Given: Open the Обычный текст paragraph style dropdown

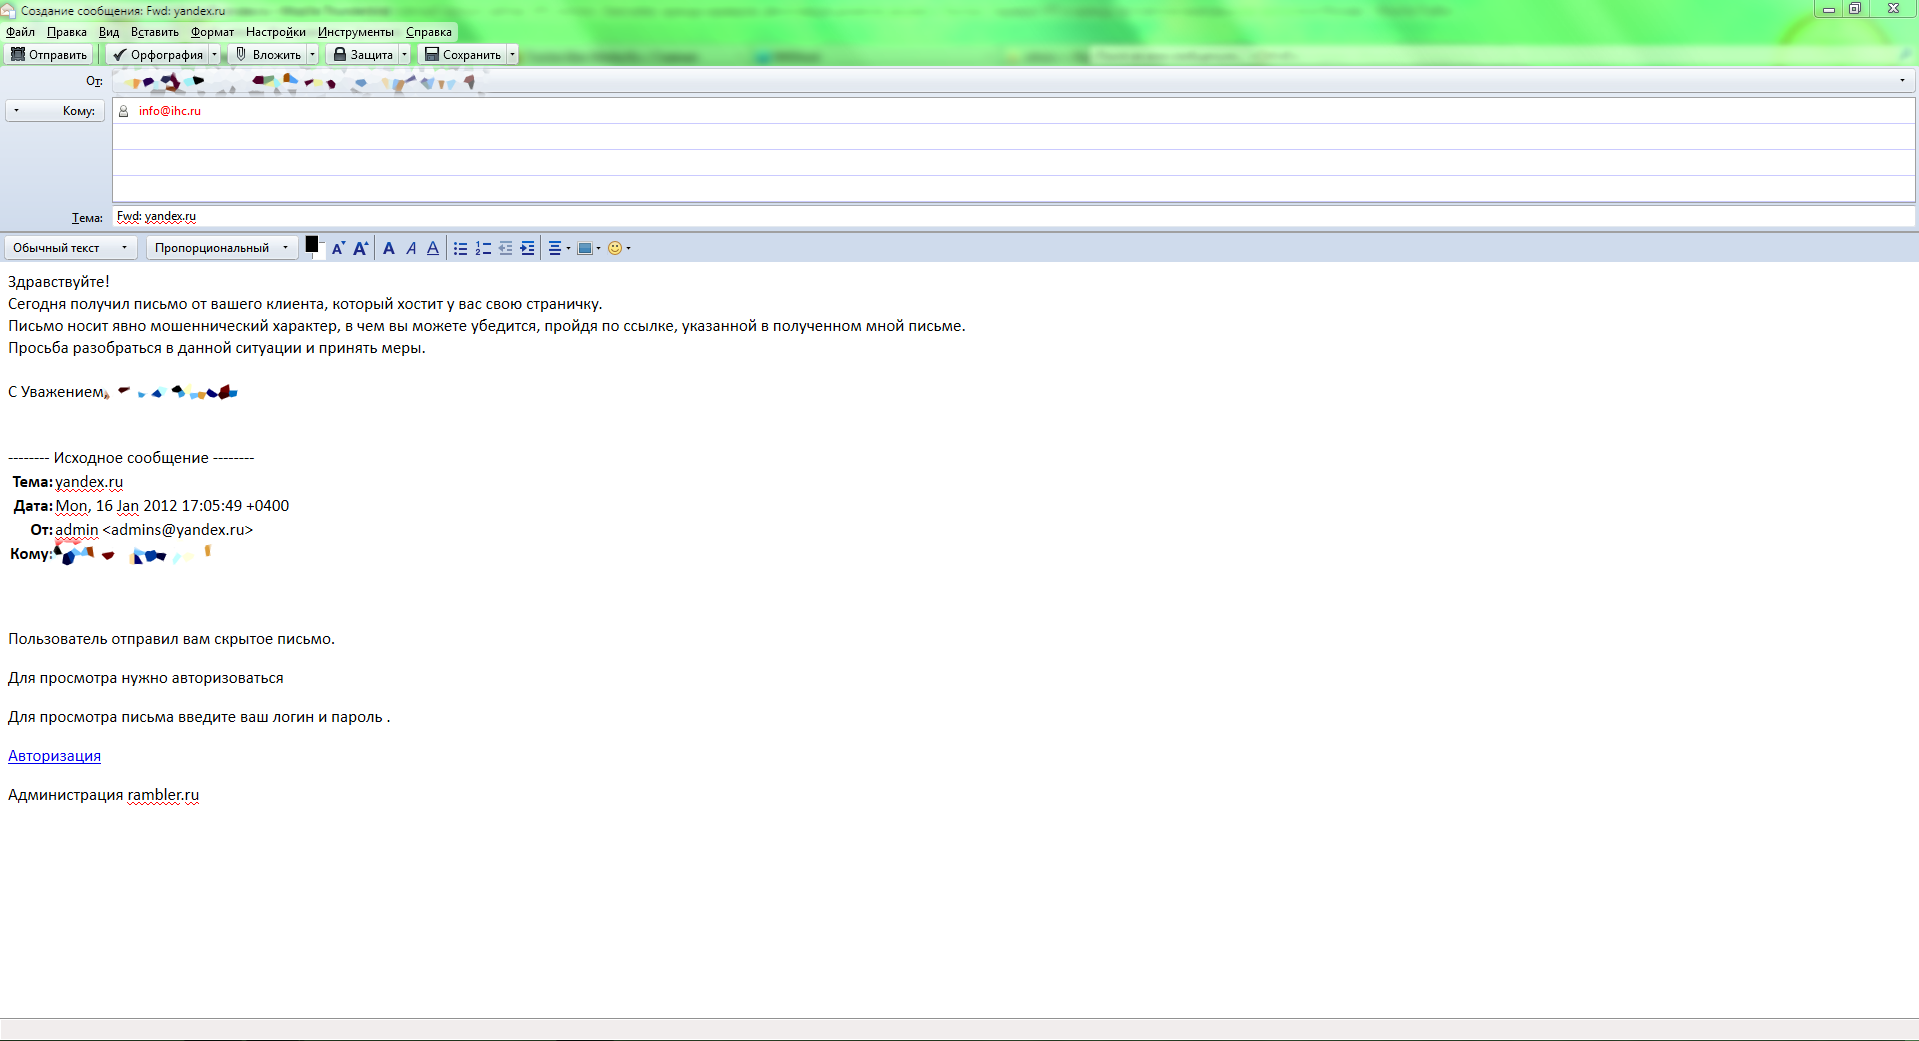Looking at the screenshot, I should click(70, 248).
